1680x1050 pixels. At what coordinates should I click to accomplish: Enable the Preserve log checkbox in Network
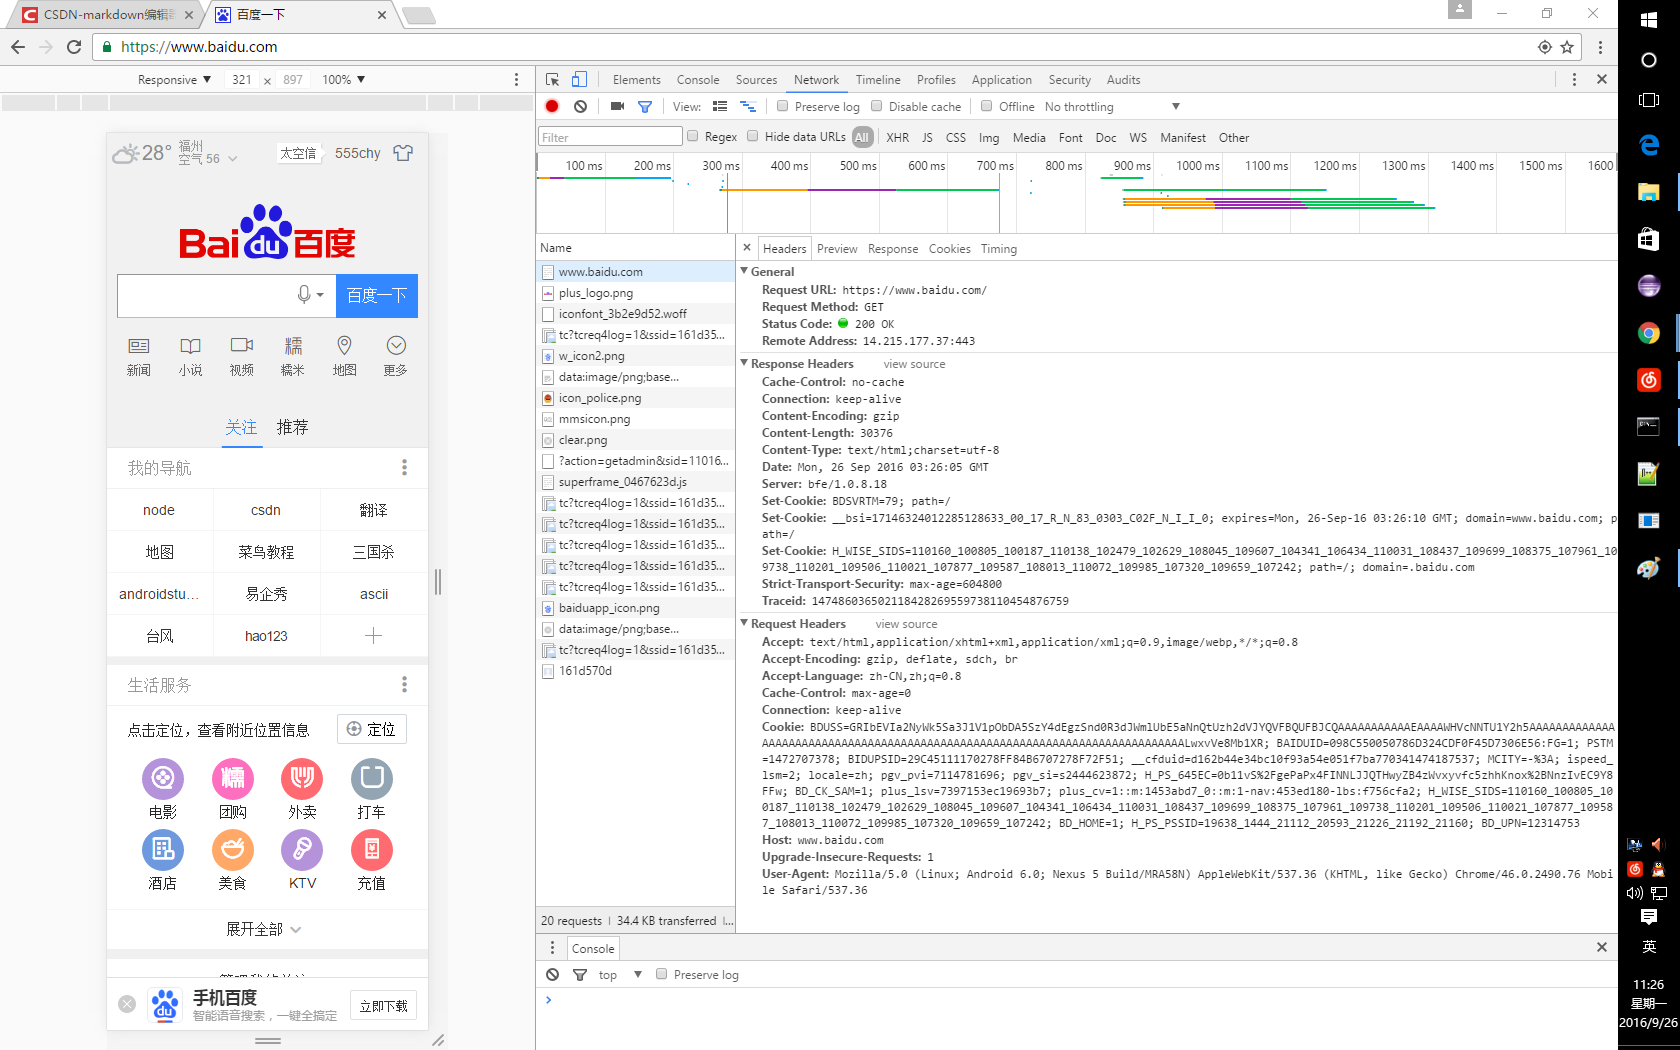(x=783, y=106)
